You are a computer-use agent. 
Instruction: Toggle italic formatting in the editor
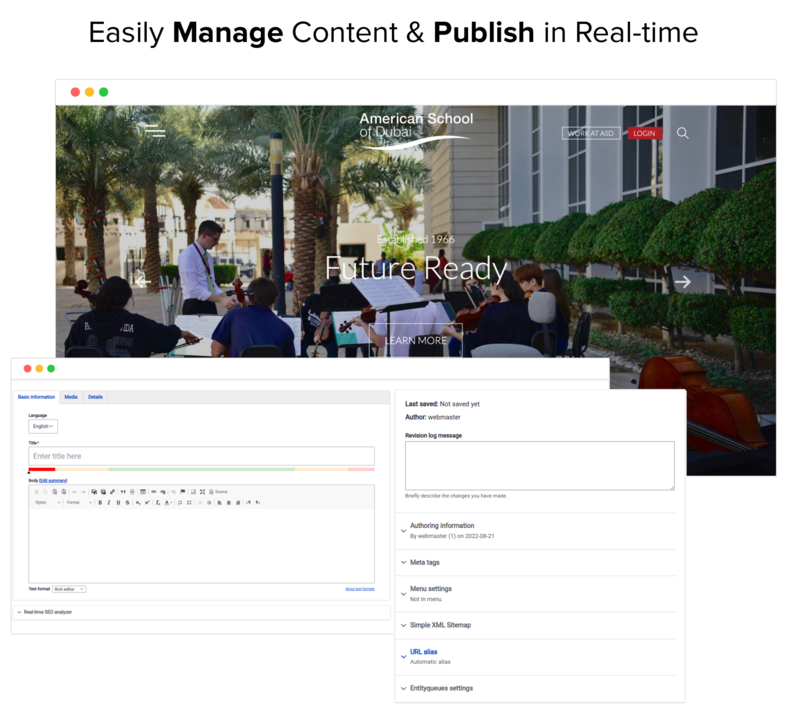click(x=109, y=503)
